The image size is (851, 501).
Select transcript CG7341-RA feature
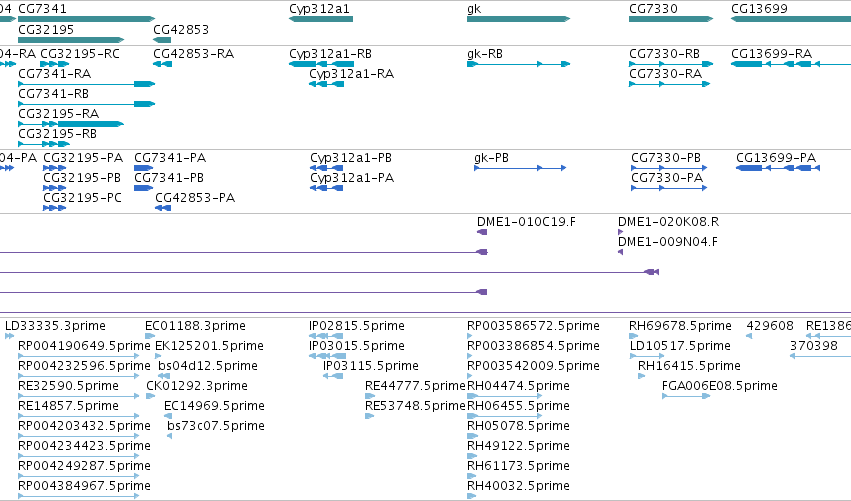tap(87, 84)
